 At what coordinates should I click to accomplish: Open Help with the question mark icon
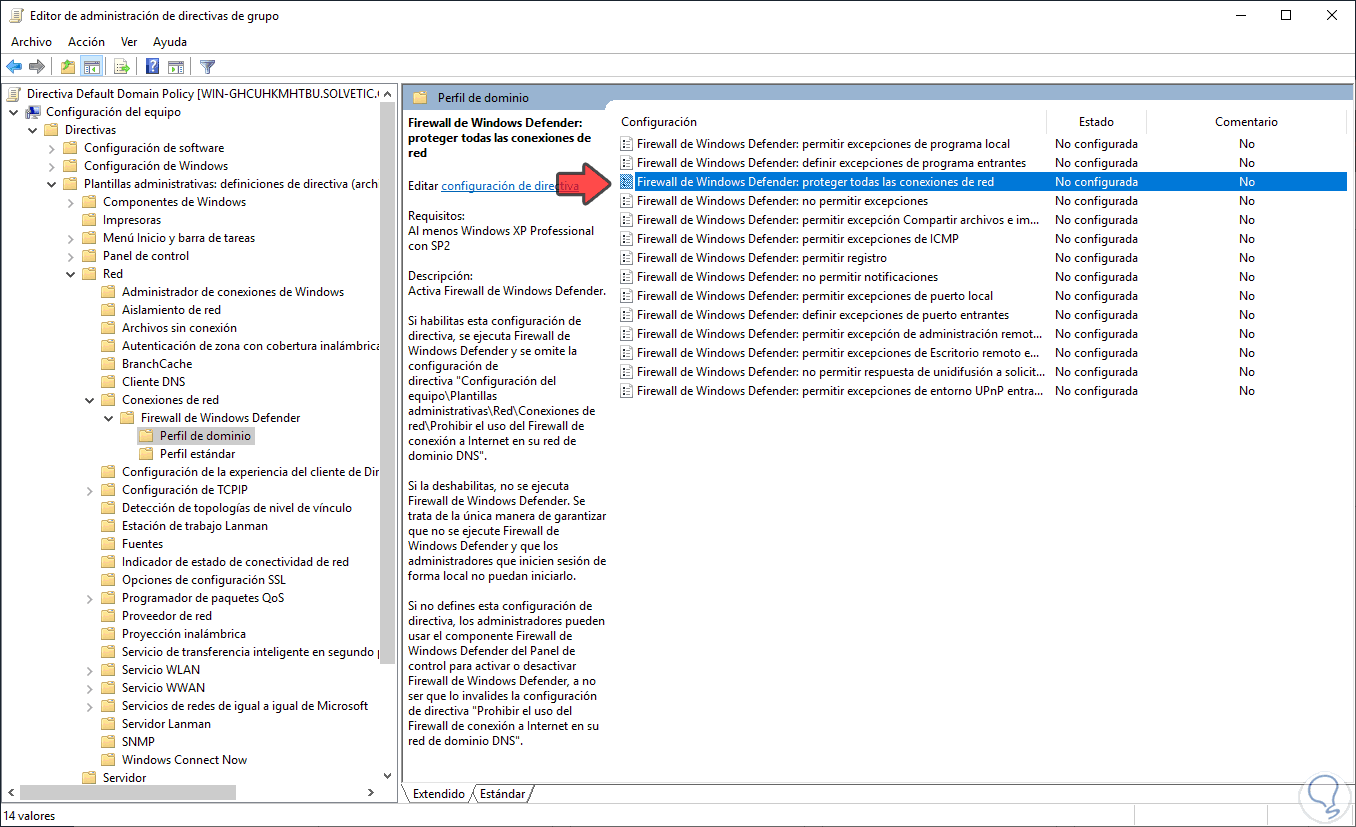tap(153, 67)
